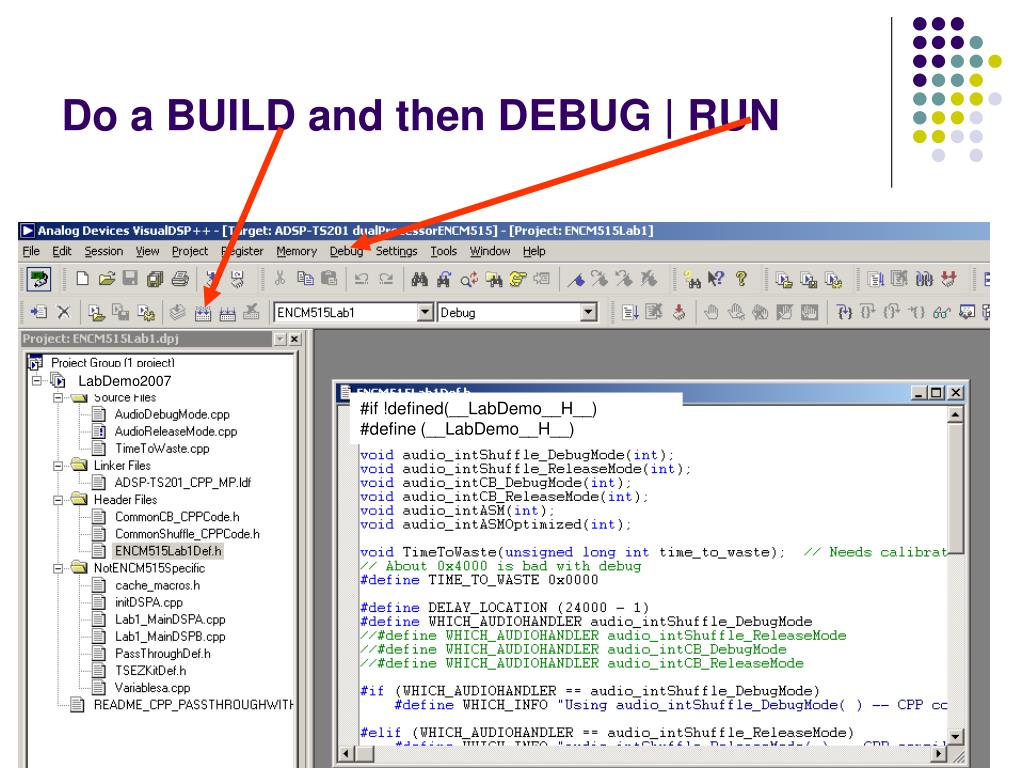Screen dimensions: 1024x768
Task: Select ADSP-TS201_CPP_MP.ldf linker file
Action: (183, 483)
